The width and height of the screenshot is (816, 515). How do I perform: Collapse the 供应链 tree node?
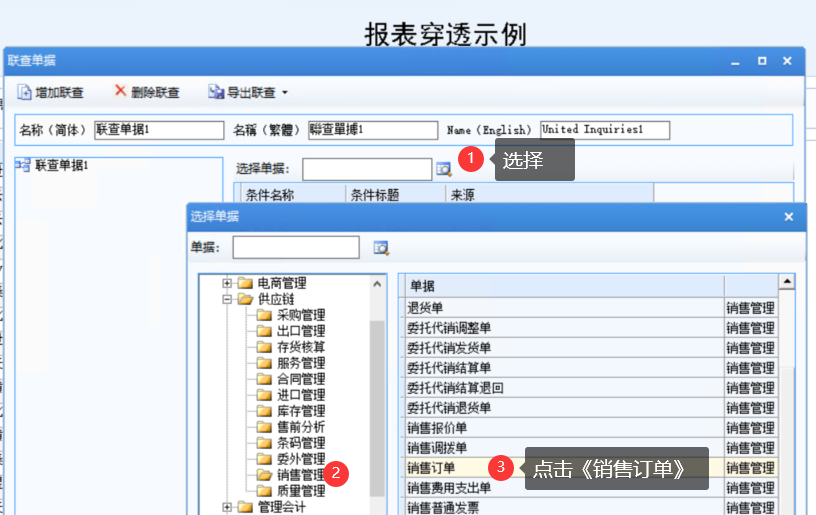pos(227,299)
